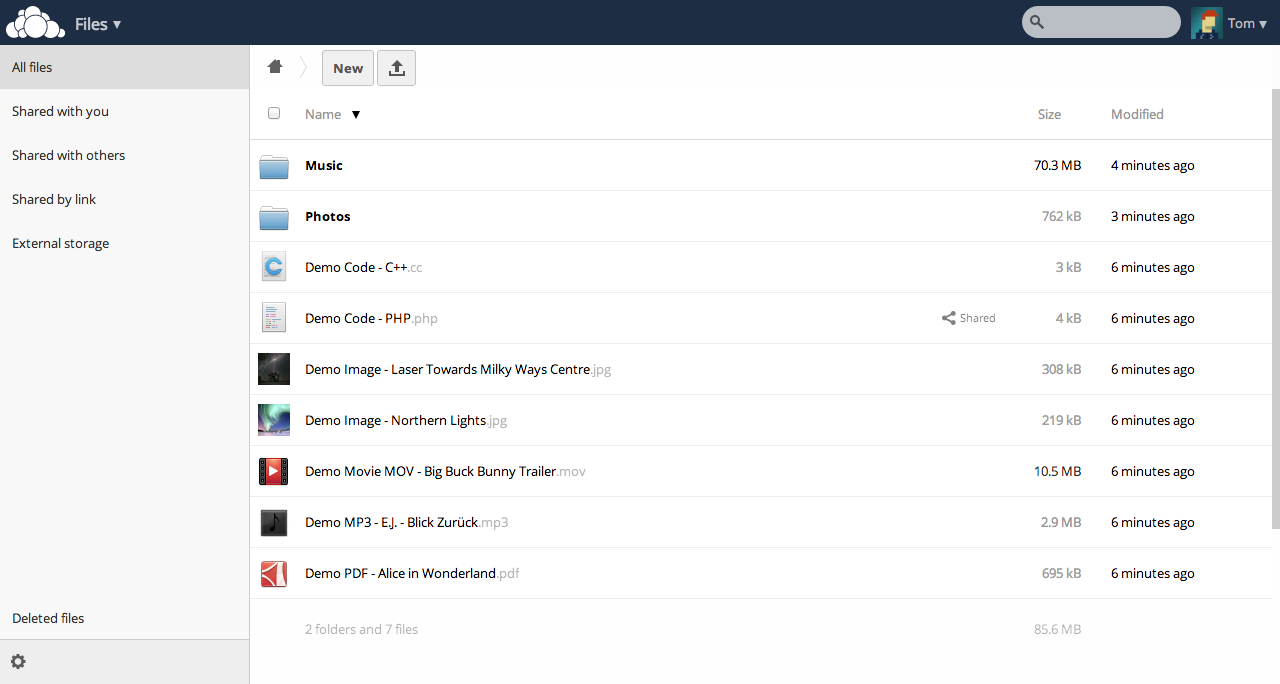Click the ownCloud cloud logo
The image size is (1280, 684).
tap(35, 22)
